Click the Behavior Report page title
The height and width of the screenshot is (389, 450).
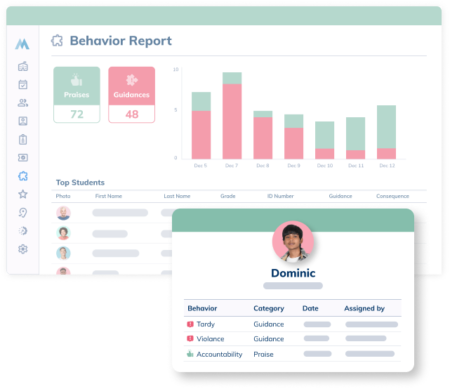pos(121,41)
